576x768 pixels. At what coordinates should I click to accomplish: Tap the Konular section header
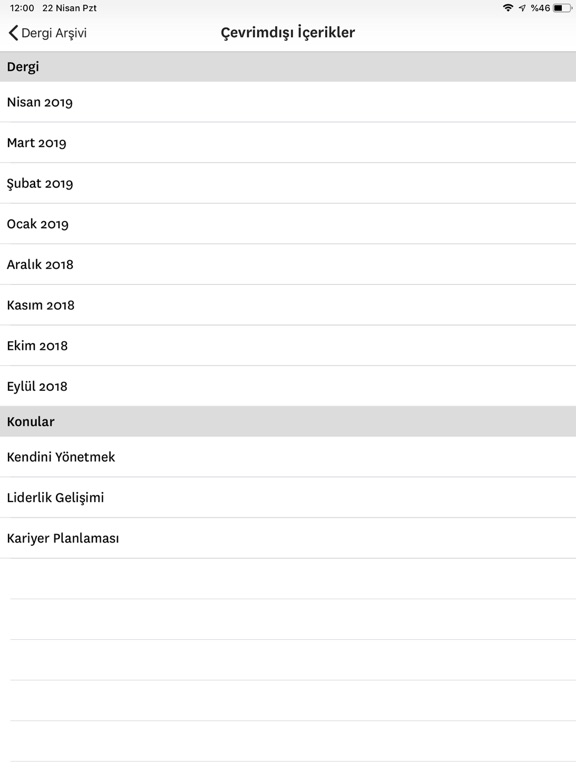[x=288, y=421]
